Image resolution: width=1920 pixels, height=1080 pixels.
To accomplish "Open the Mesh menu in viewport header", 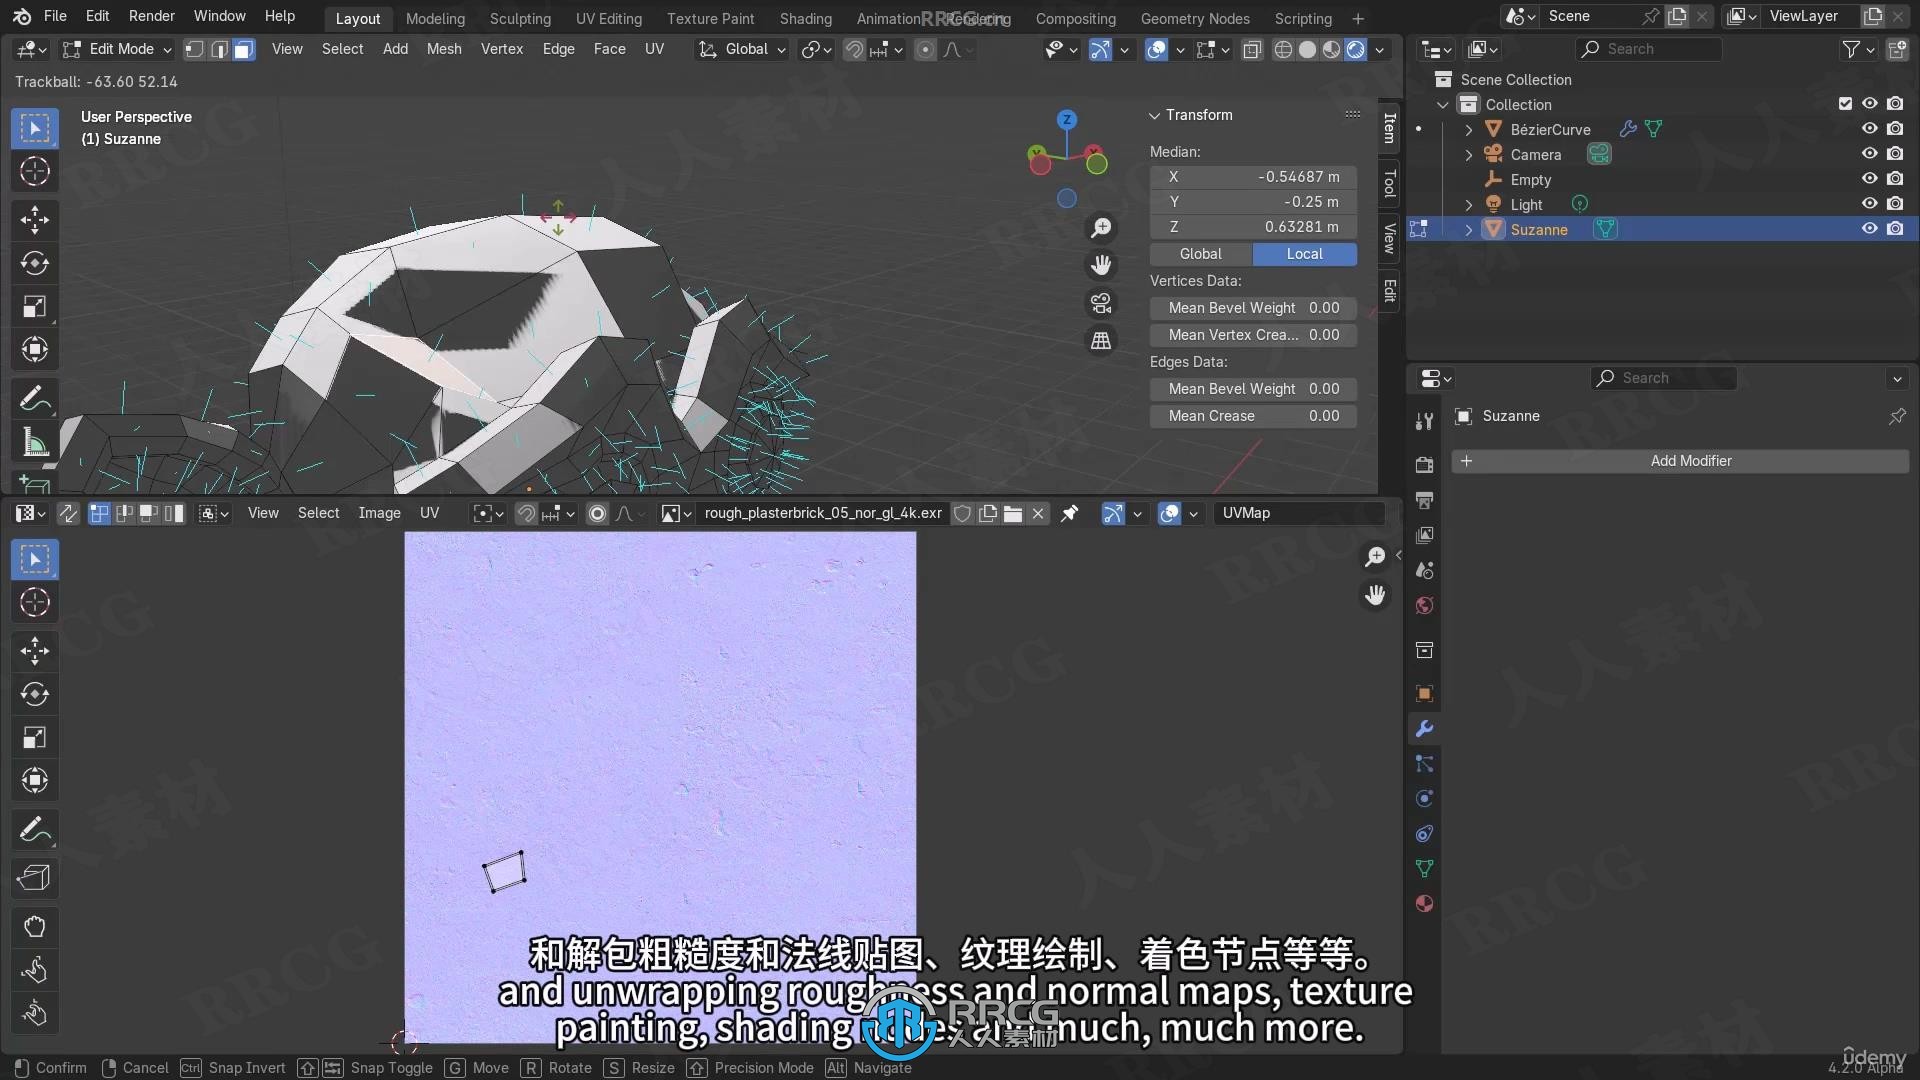I will coord(444,49).
